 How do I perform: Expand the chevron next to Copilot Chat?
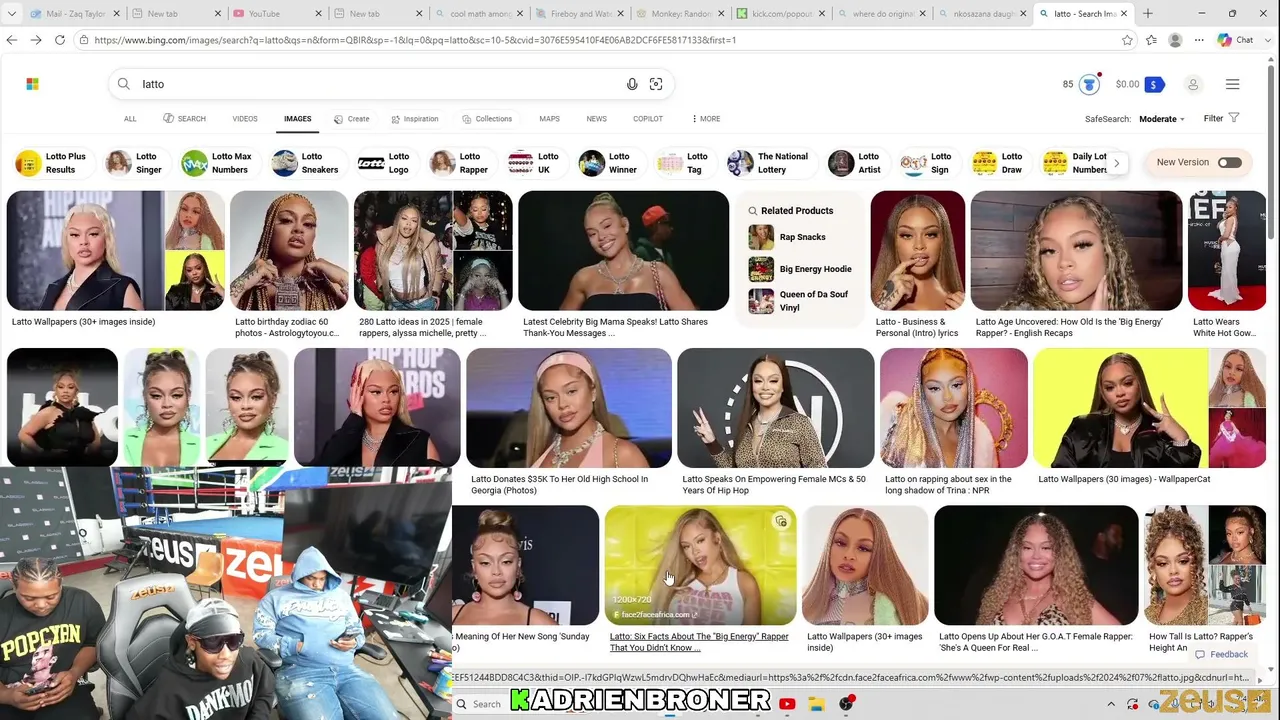click(x=1268, y=40)
